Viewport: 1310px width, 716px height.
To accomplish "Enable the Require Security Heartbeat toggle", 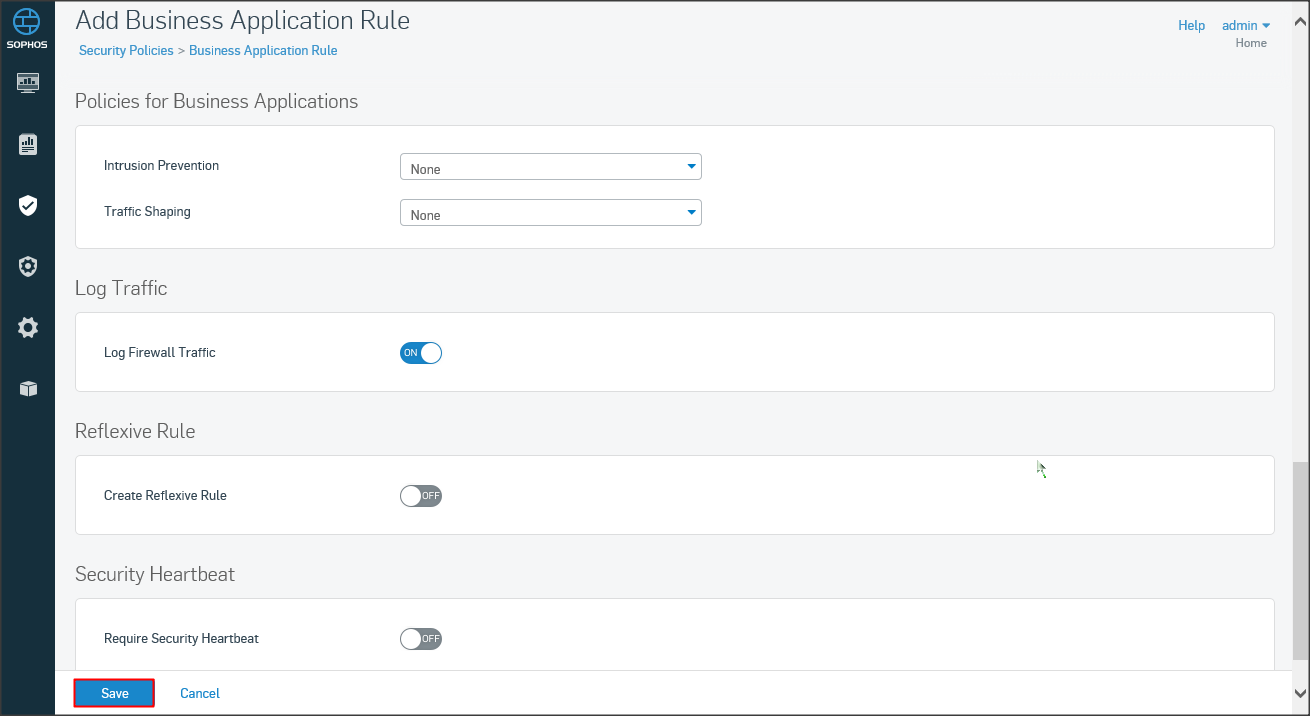I will click(421, 639).
